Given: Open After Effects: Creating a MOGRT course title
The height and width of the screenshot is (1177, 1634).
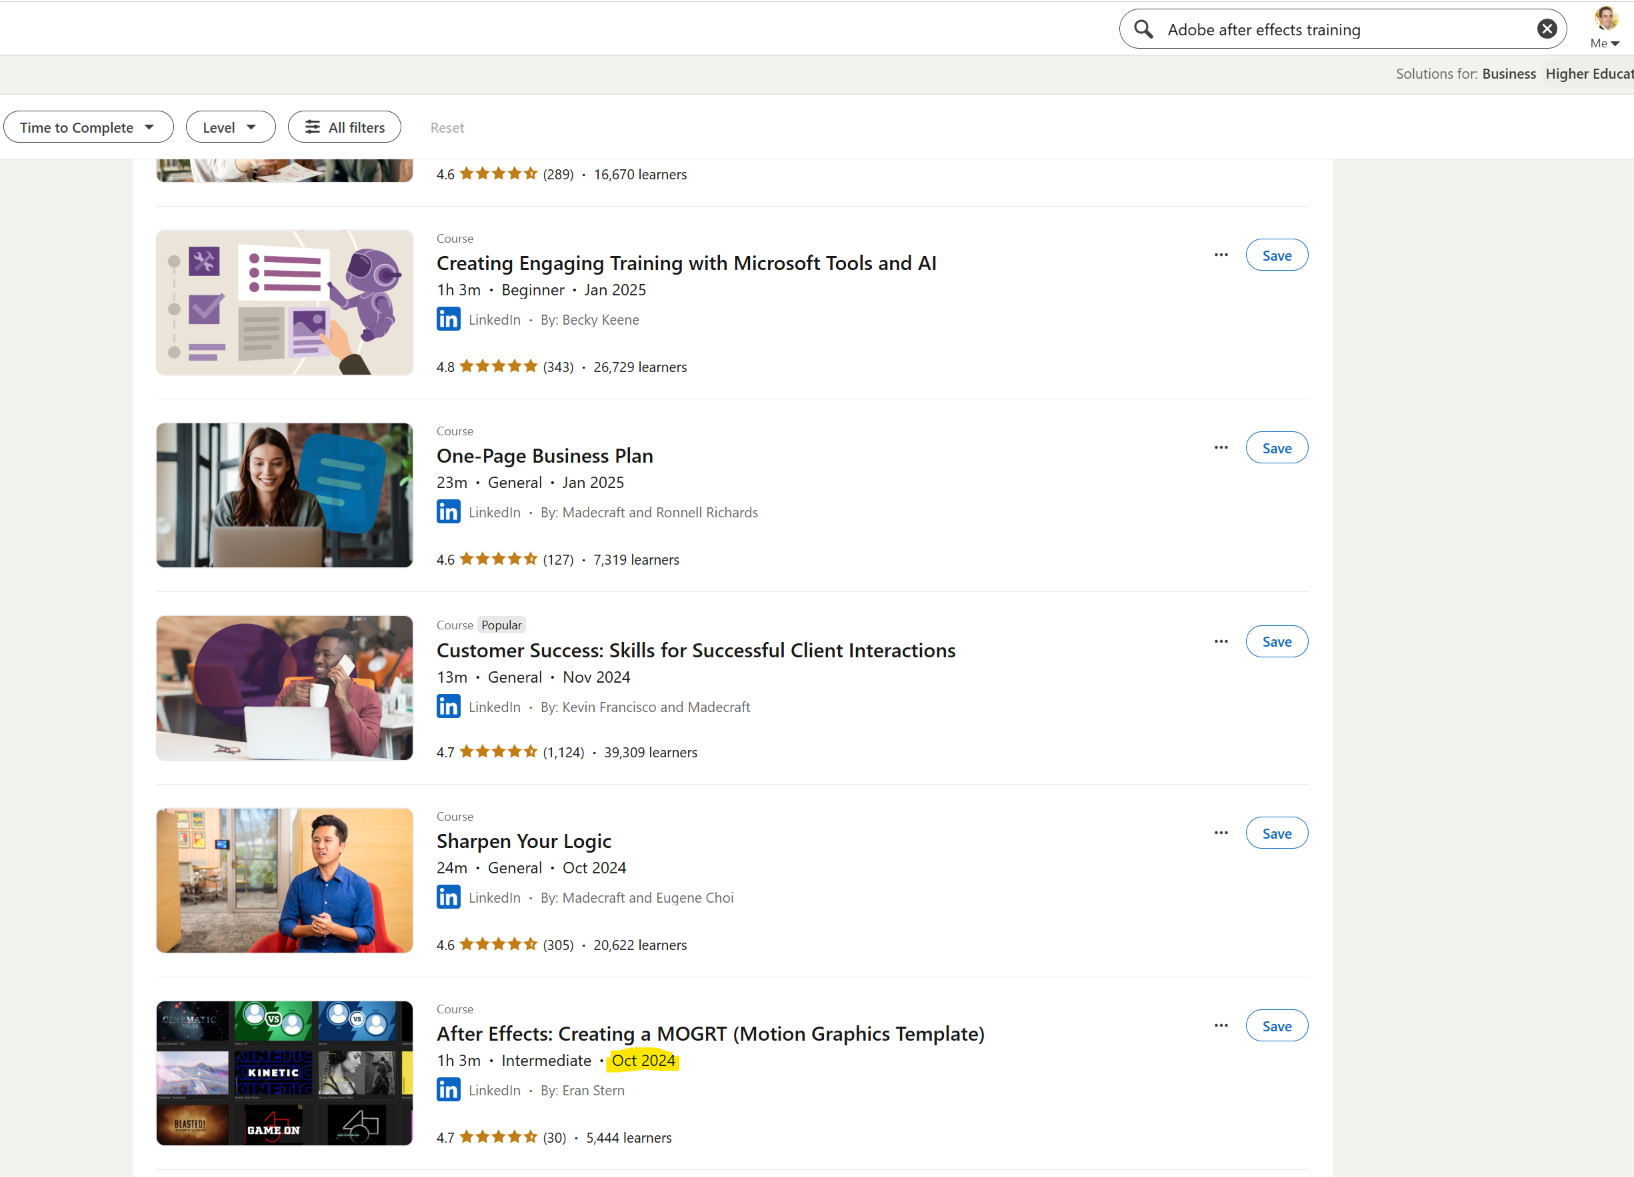Looking at the screenshot, I should (710, 1034).
